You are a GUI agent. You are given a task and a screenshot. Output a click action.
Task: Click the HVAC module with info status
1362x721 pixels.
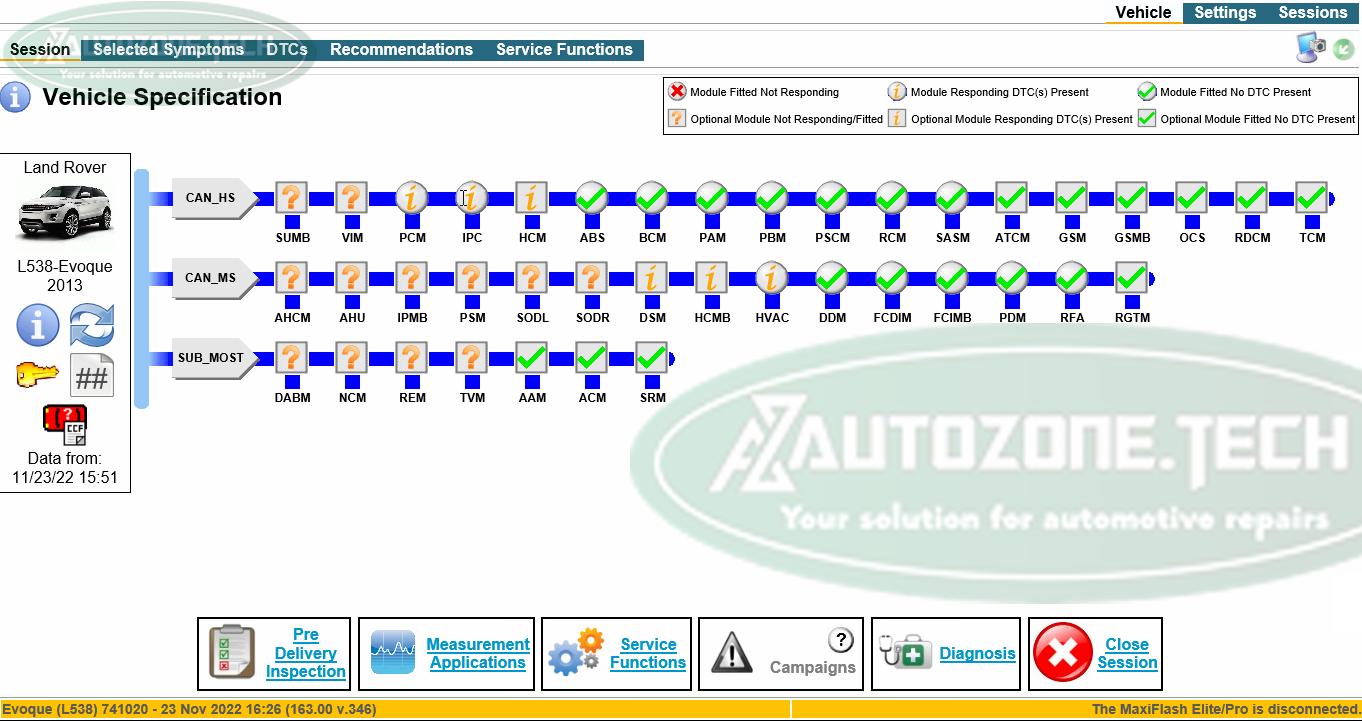(x=771, y=278)
